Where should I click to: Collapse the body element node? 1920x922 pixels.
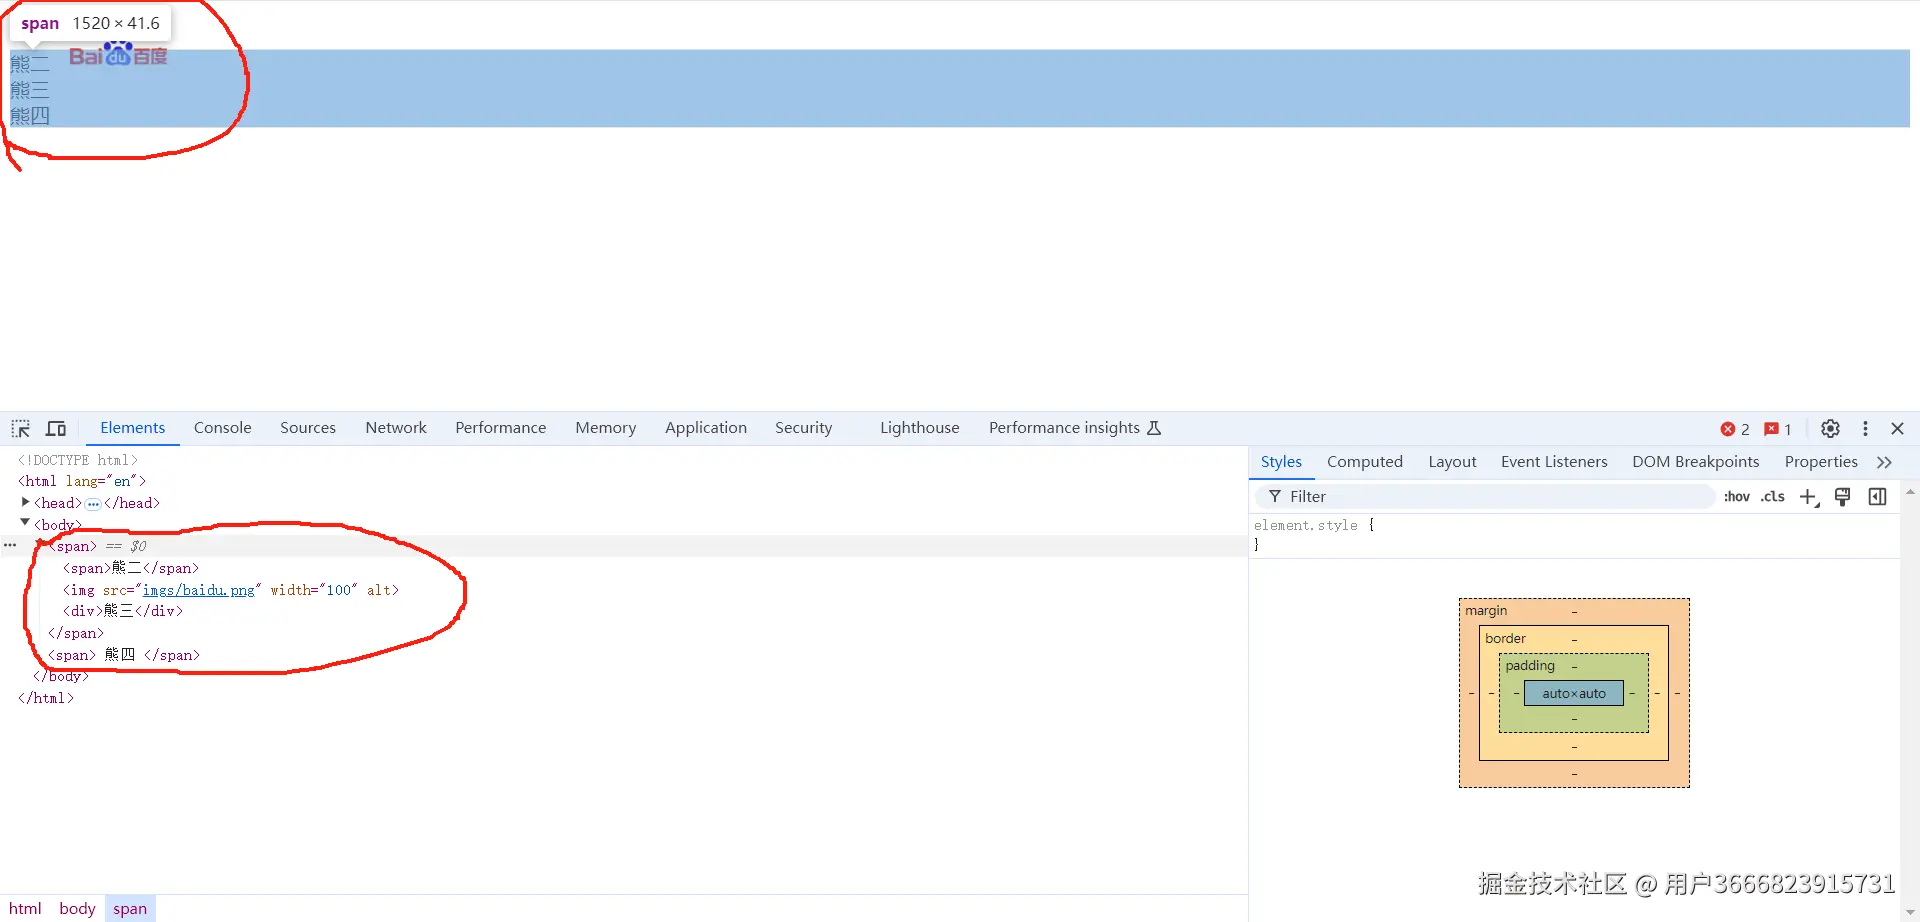(x=25, y=523)
